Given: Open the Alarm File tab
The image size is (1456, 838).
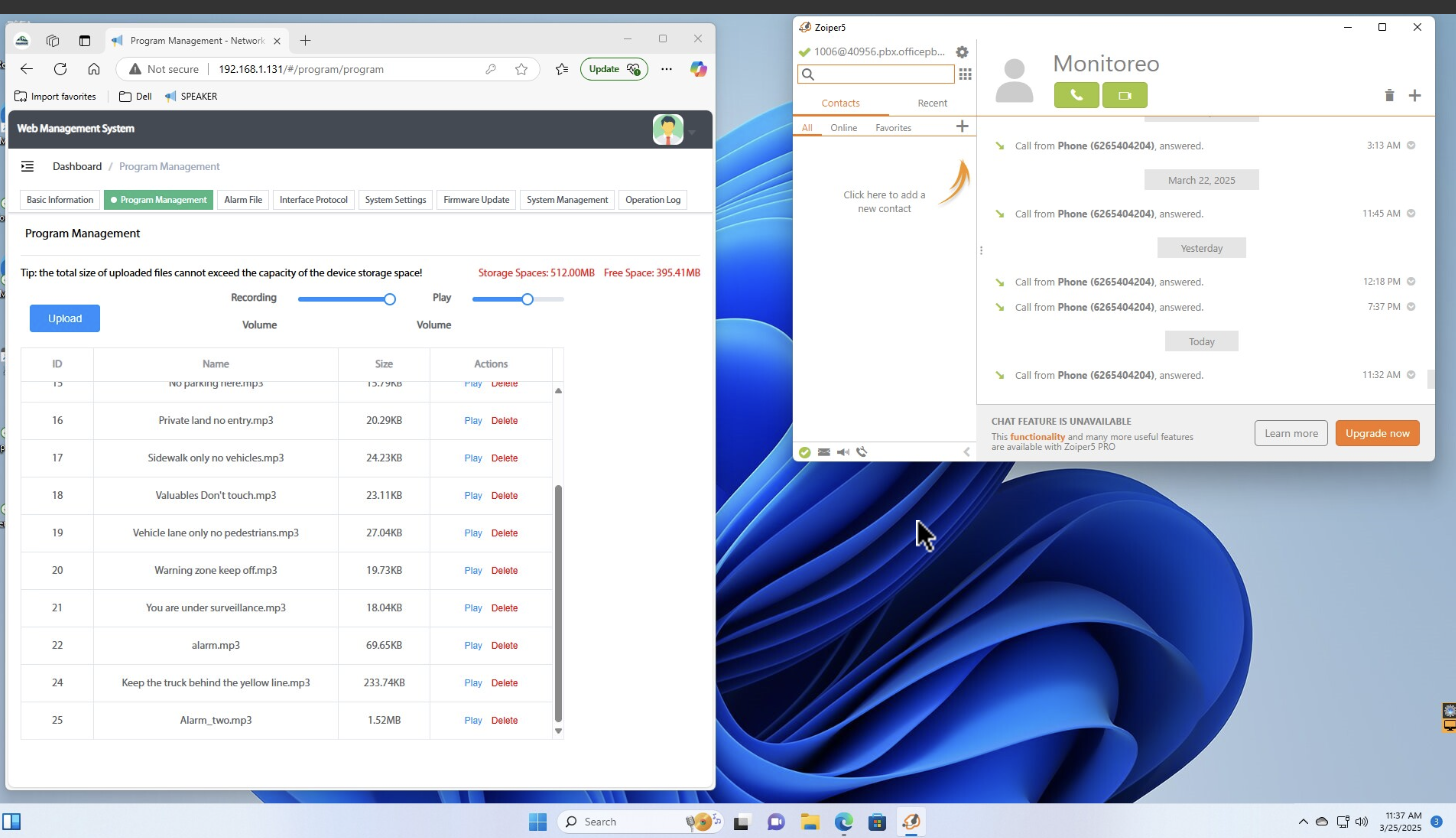Looking at the screenshot, I should tap(243, 200).
